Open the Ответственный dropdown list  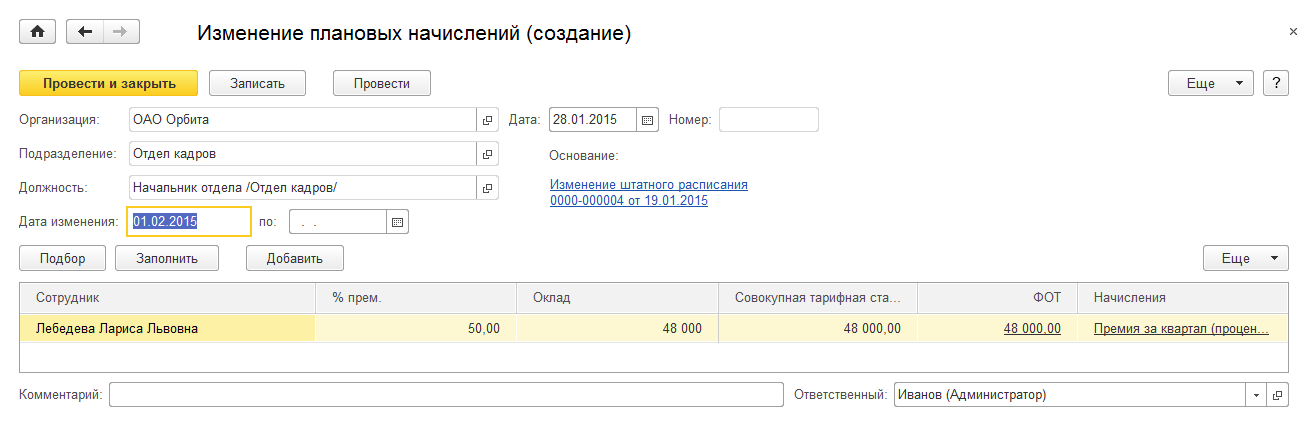pos(1257,395)
